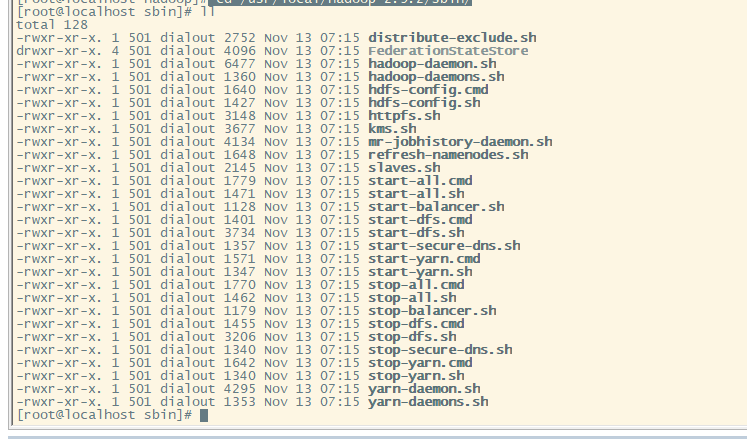The width and height of the screenshot is (747, 439).
Task: Select start-secure-dns.sh filename
Action: tap(444, 245)
